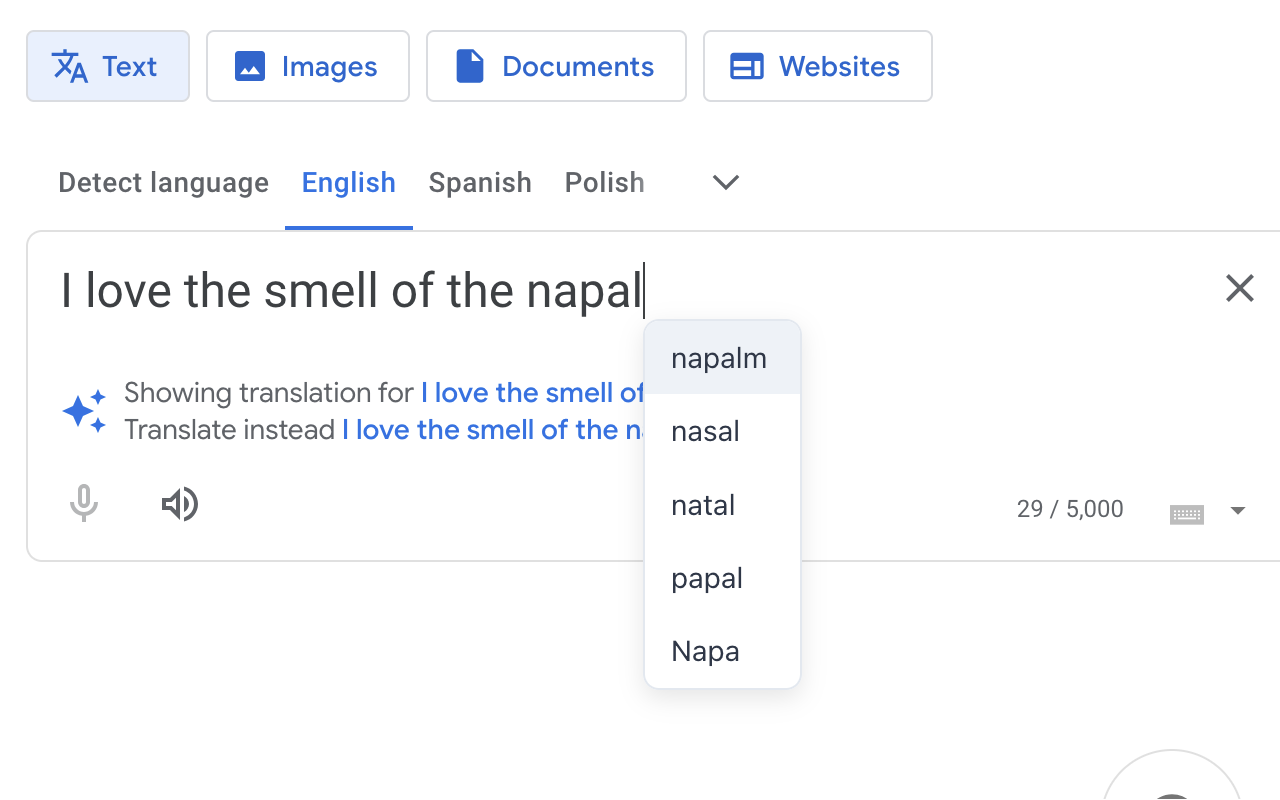The height and width of the screenshot is (800, 1280).
Task: Click inside the source text input field
Action: pyautogui.click(x=350, y=291)
